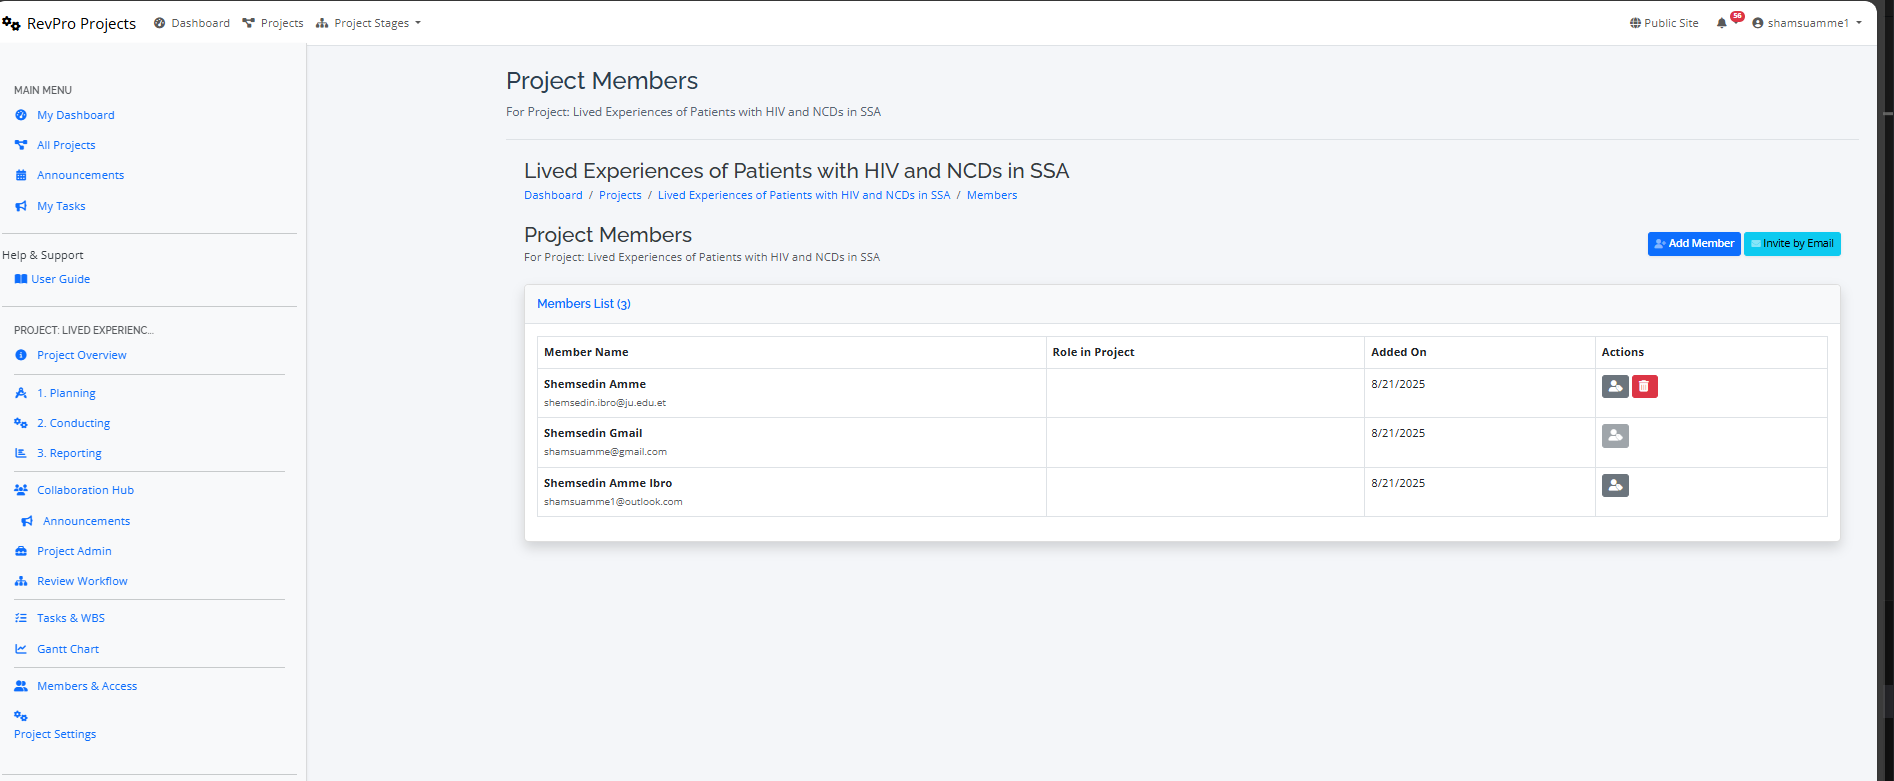The height and width of the screenshot is (781, 1894).
Task: Click the Add Member button
Action: (x=1694, y=244)
